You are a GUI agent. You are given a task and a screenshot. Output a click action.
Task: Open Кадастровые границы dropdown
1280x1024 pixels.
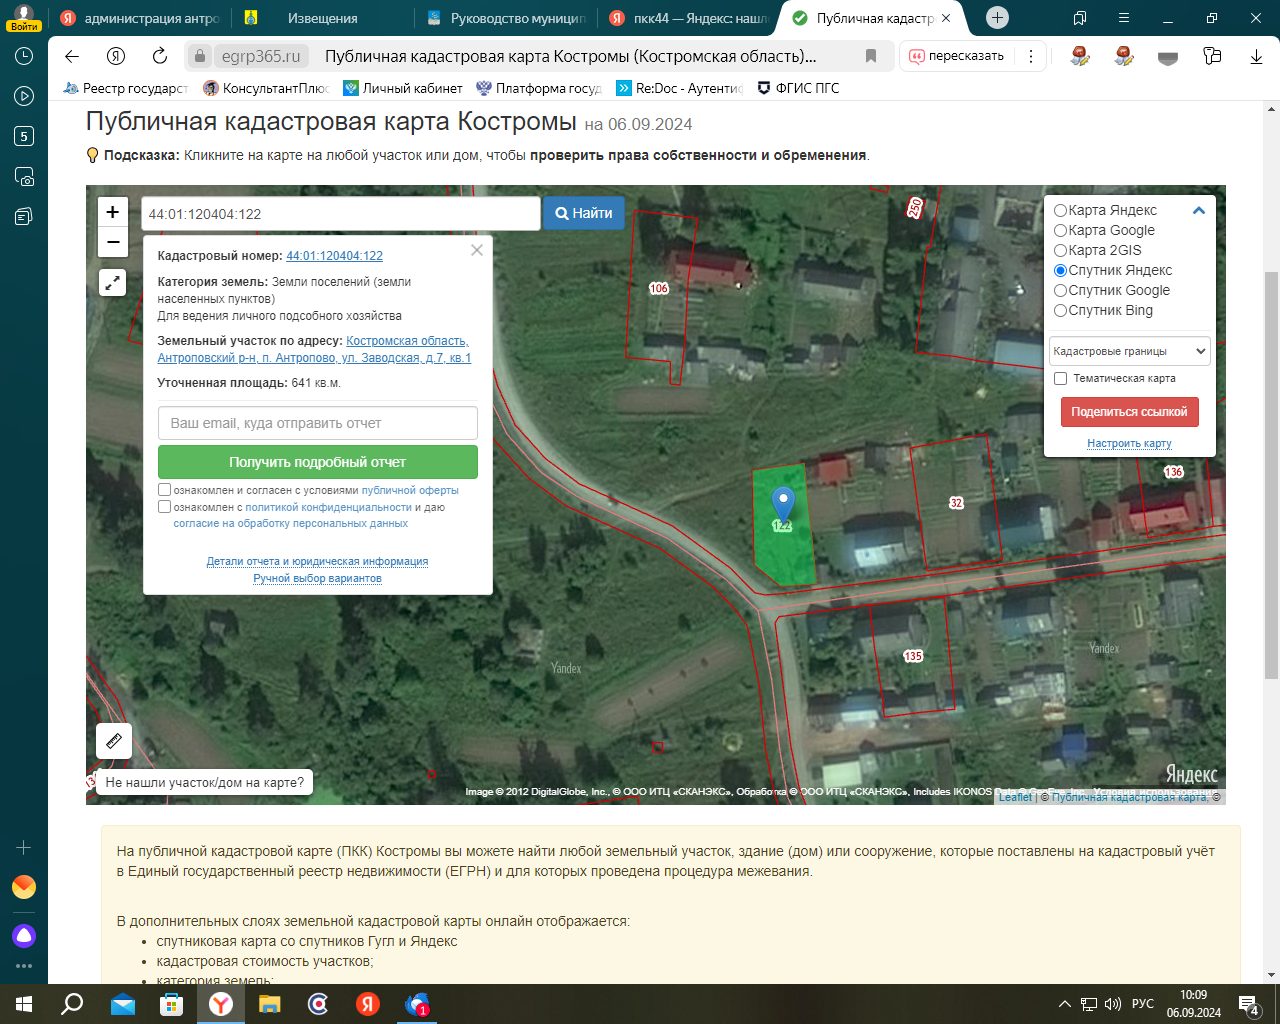[x=1129, y=351]
